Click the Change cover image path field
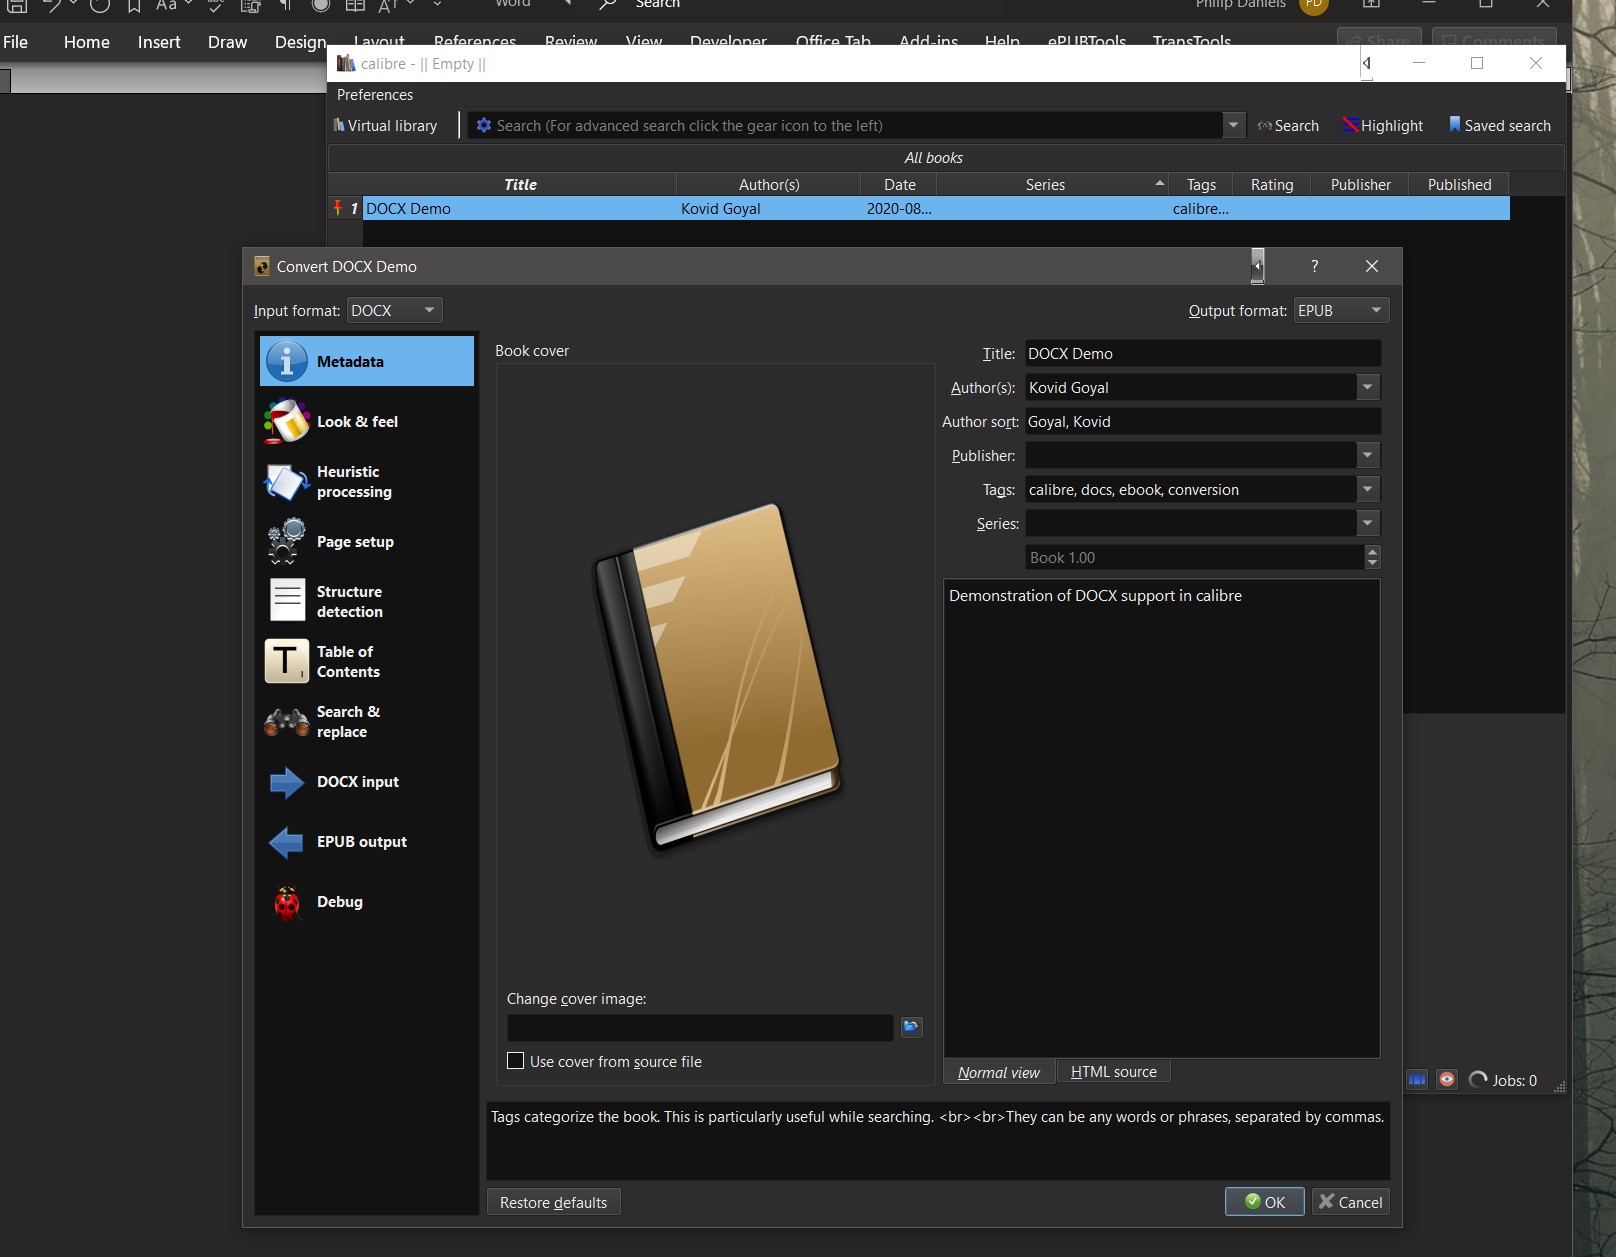Viewport: 1616px width, 1257px height. pos(700,1027)
